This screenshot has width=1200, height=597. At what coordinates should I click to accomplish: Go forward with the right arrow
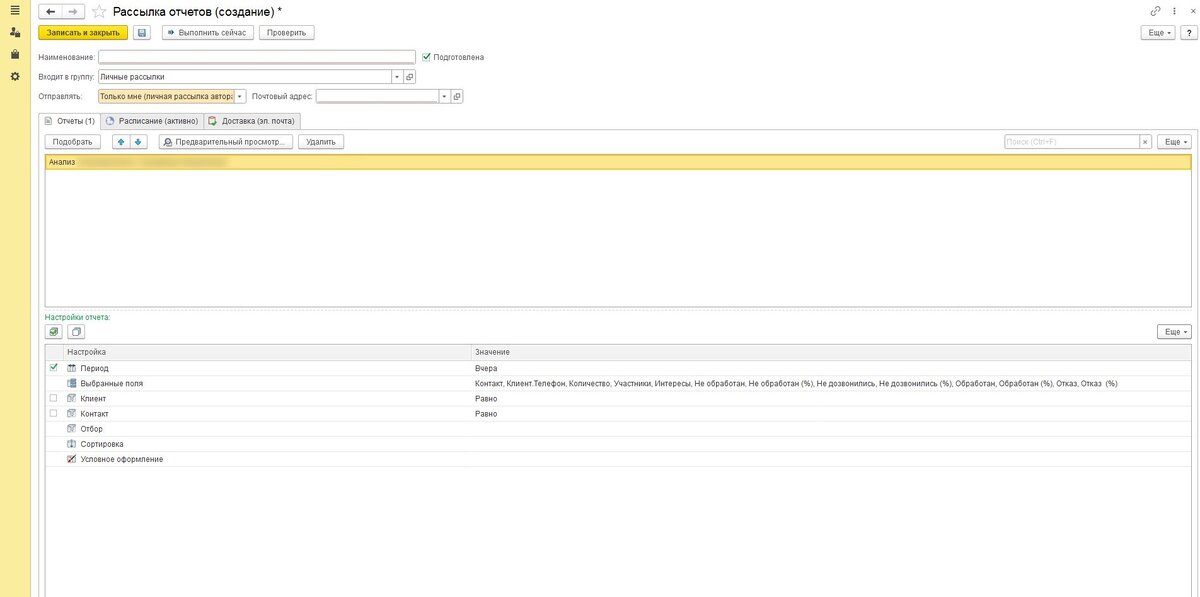[x=73, y=11]
